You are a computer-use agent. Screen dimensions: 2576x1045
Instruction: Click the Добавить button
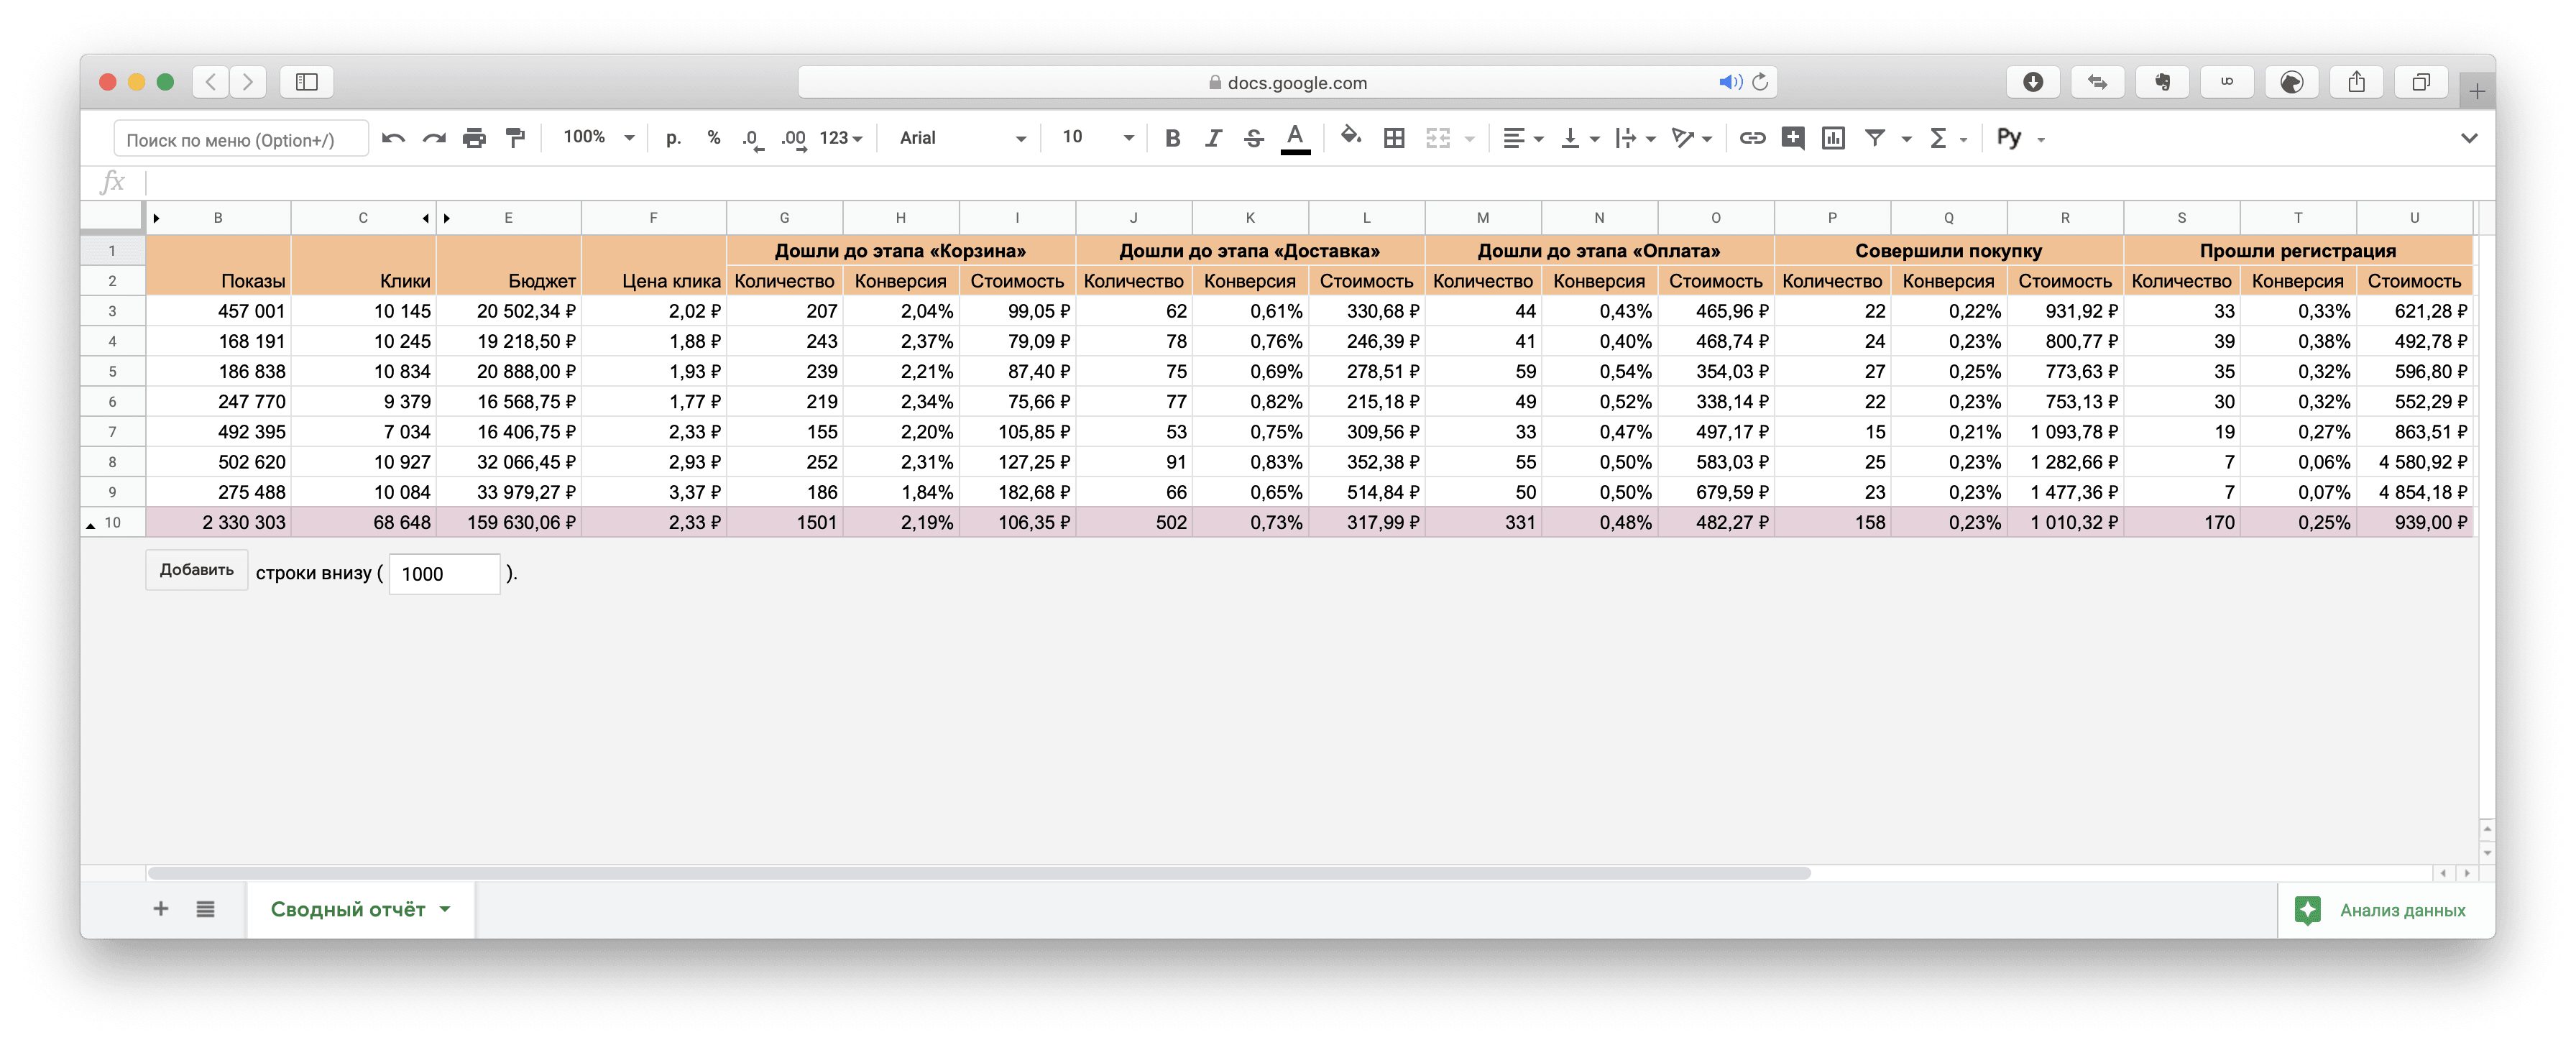pos(196,570)
